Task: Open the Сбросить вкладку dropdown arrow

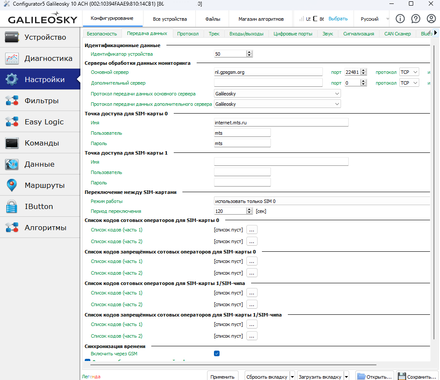Action: (292, 377)
